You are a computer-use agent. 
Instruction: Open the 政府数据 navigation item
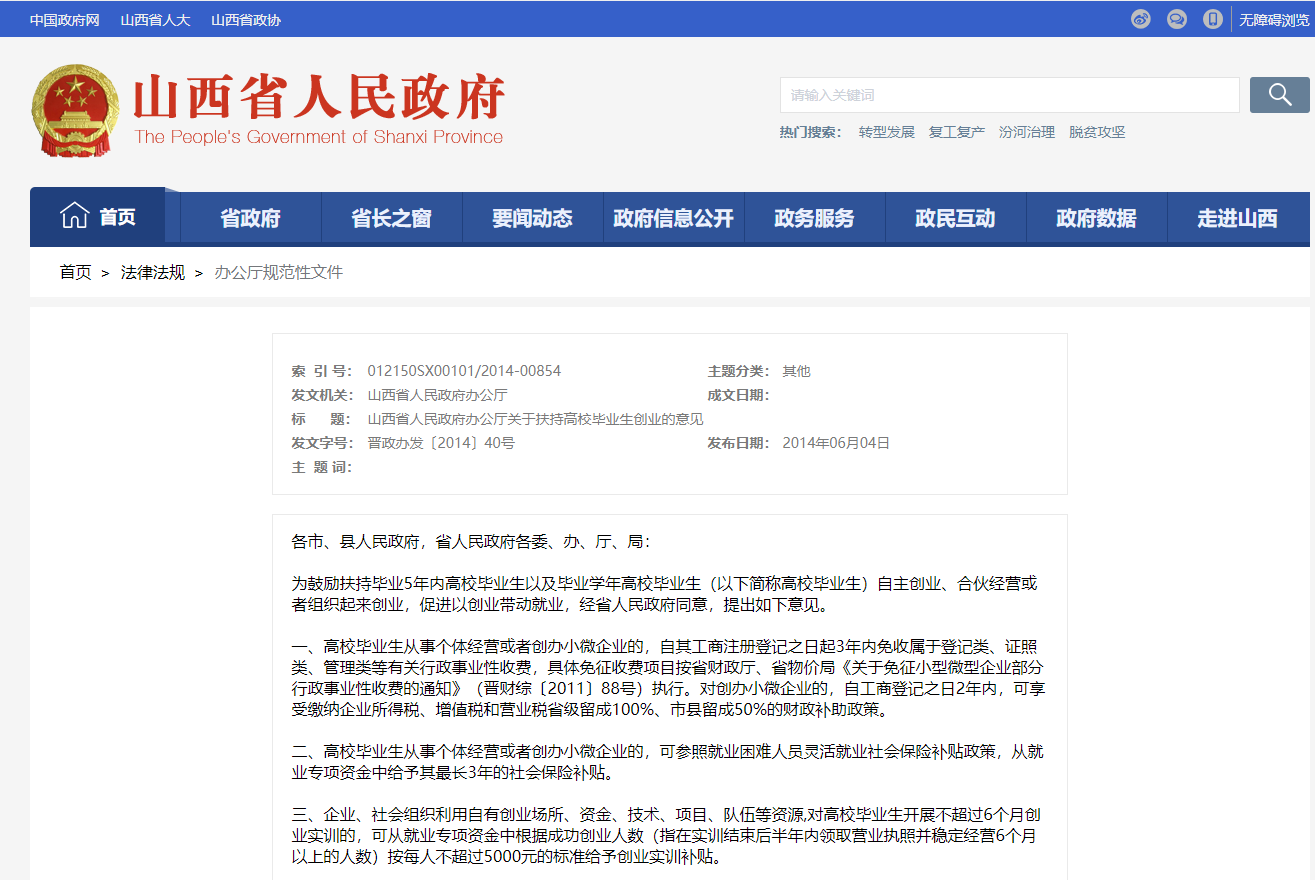point(1096,218)
